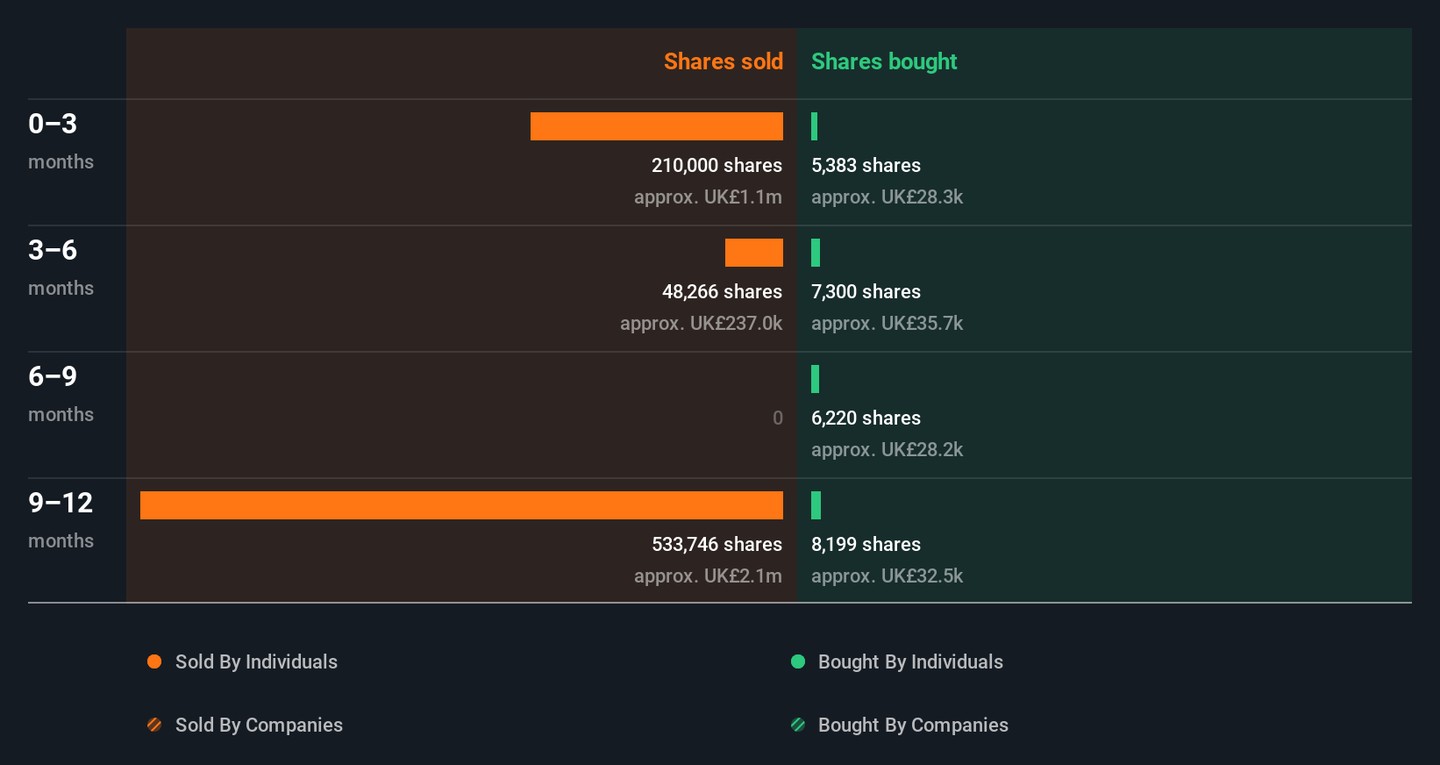Click the 0–3 months green bought bar
The image size is (1440, 765).
[815, 127]
